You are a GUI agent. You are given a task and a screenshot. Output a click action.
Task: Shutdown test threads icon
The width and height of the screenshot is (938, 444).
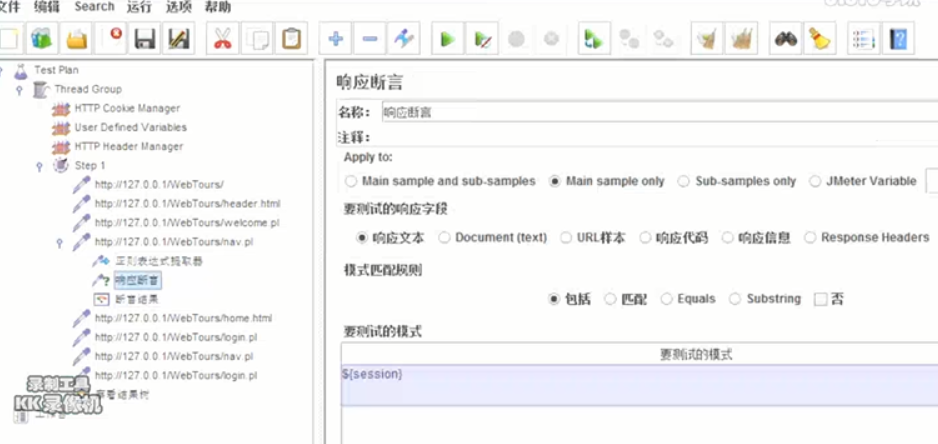point(551,39)
